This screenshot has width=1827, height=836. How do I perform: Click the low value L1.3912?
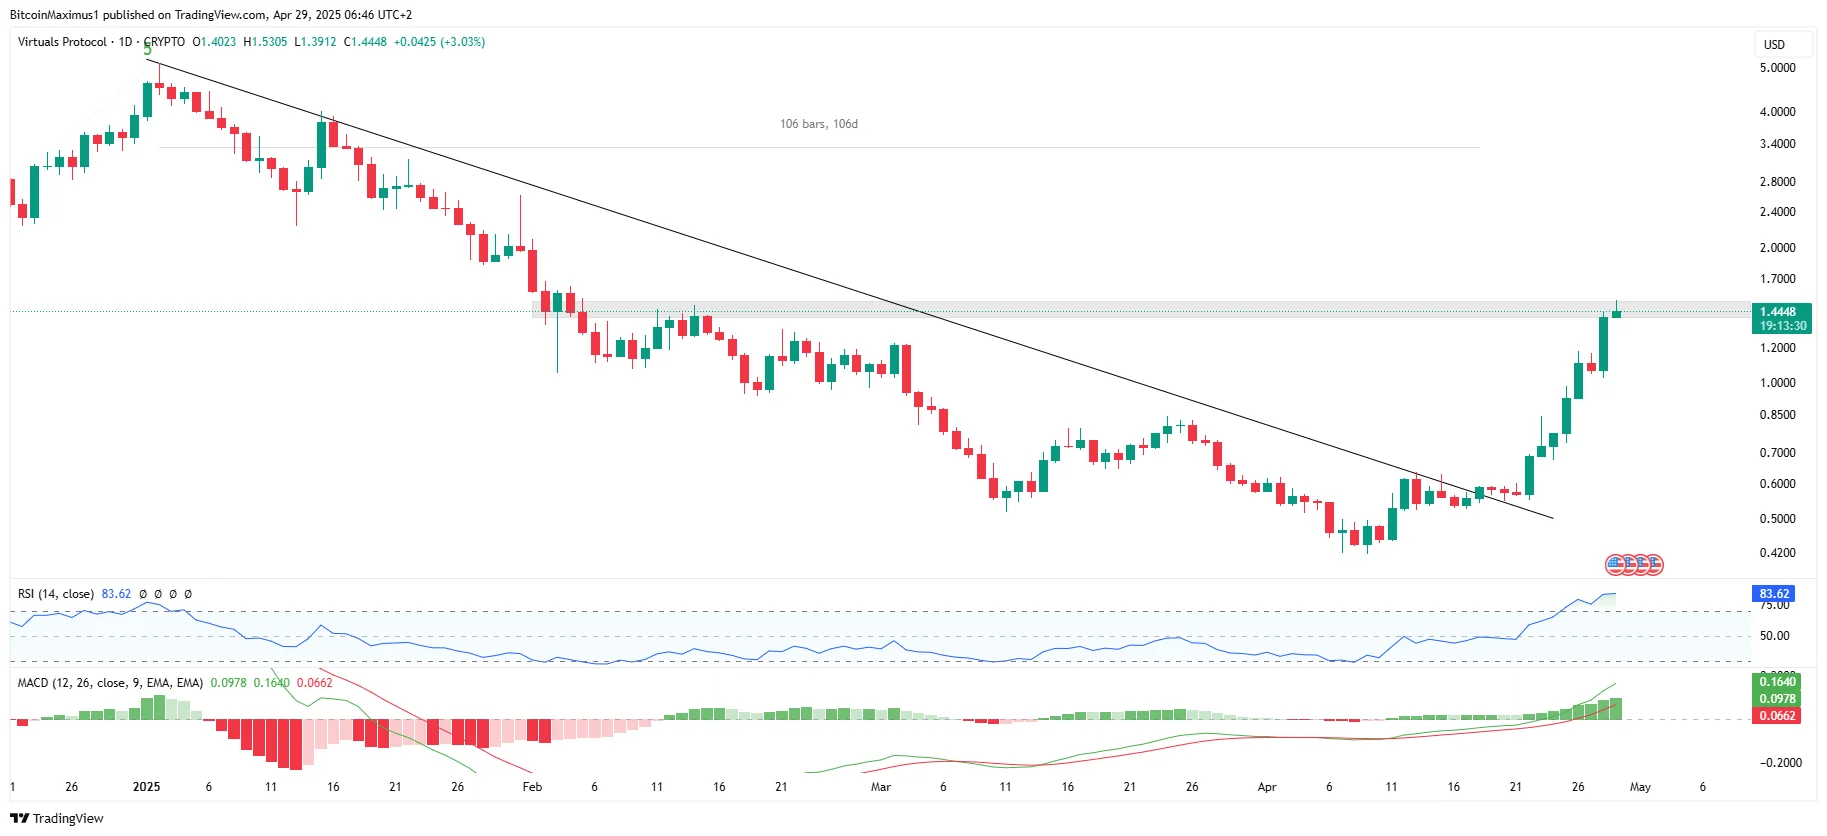315,42
